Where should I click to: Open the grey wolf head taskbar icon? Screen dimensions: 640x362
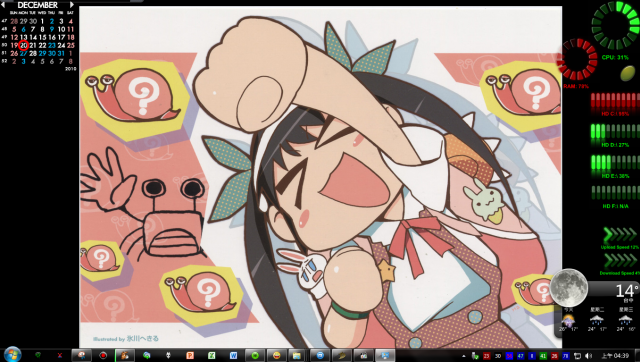tap(168, 355)
